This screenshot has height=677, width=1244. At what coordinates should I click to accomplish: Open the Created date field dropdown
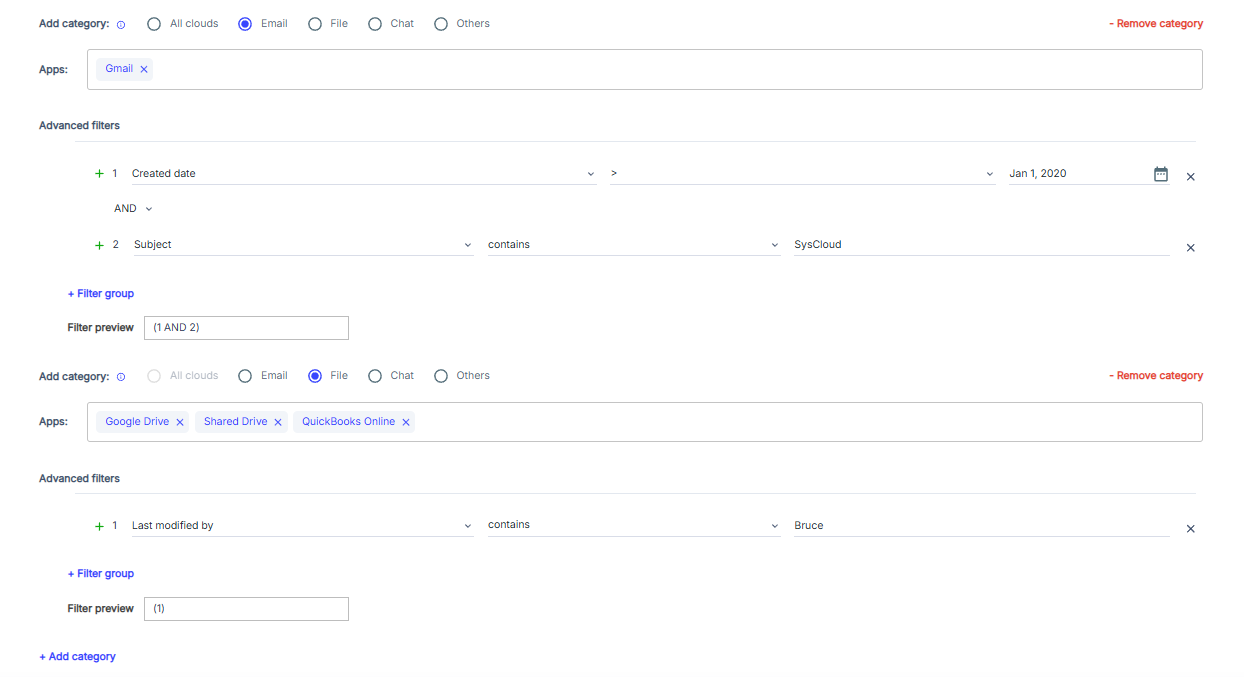click(x=364, y=174)
